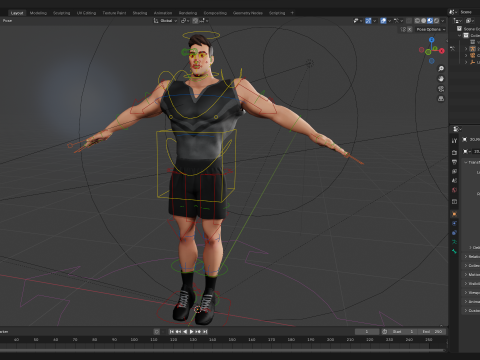Open the Global transform orientation dropdown

click(x=165, y=21)
